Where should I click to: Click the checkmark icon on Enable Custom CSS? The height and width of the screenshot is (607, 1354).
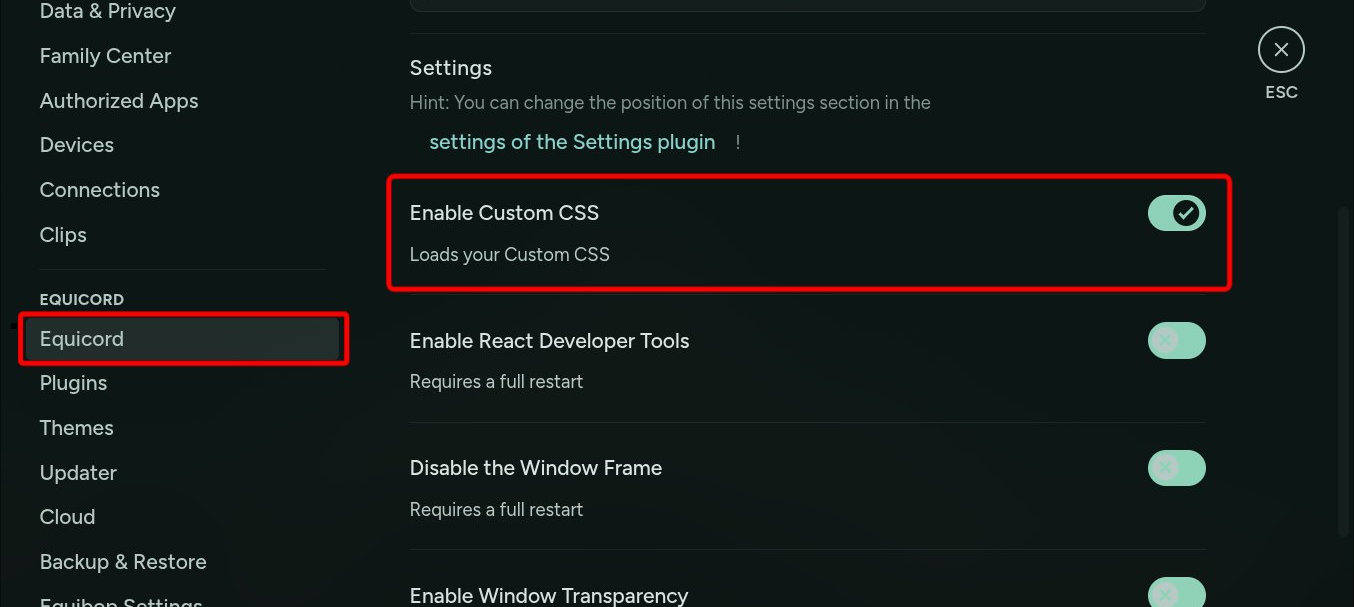click(1184, 212)
